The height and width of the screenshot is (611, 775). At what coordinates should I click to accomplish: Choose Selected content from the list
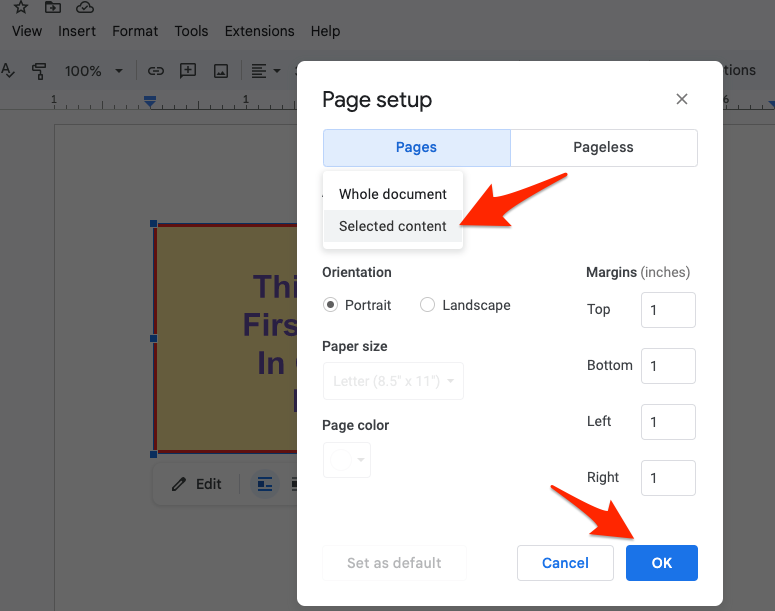[393, 226]
